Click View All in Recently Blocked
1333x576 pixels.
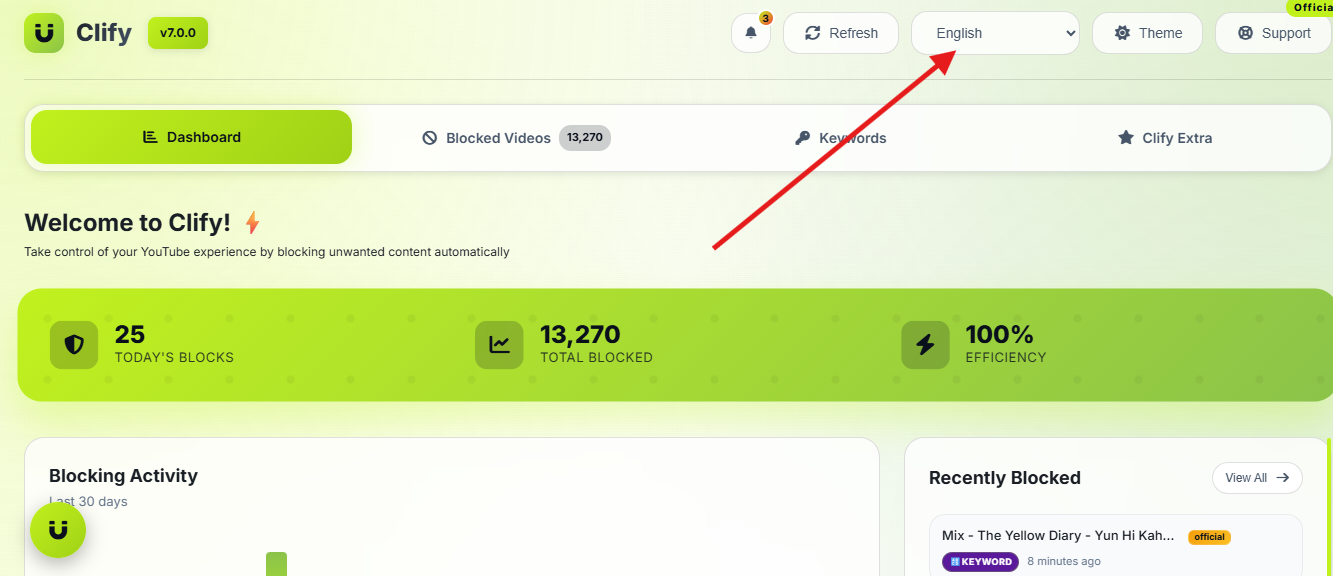coord(1257,478)
